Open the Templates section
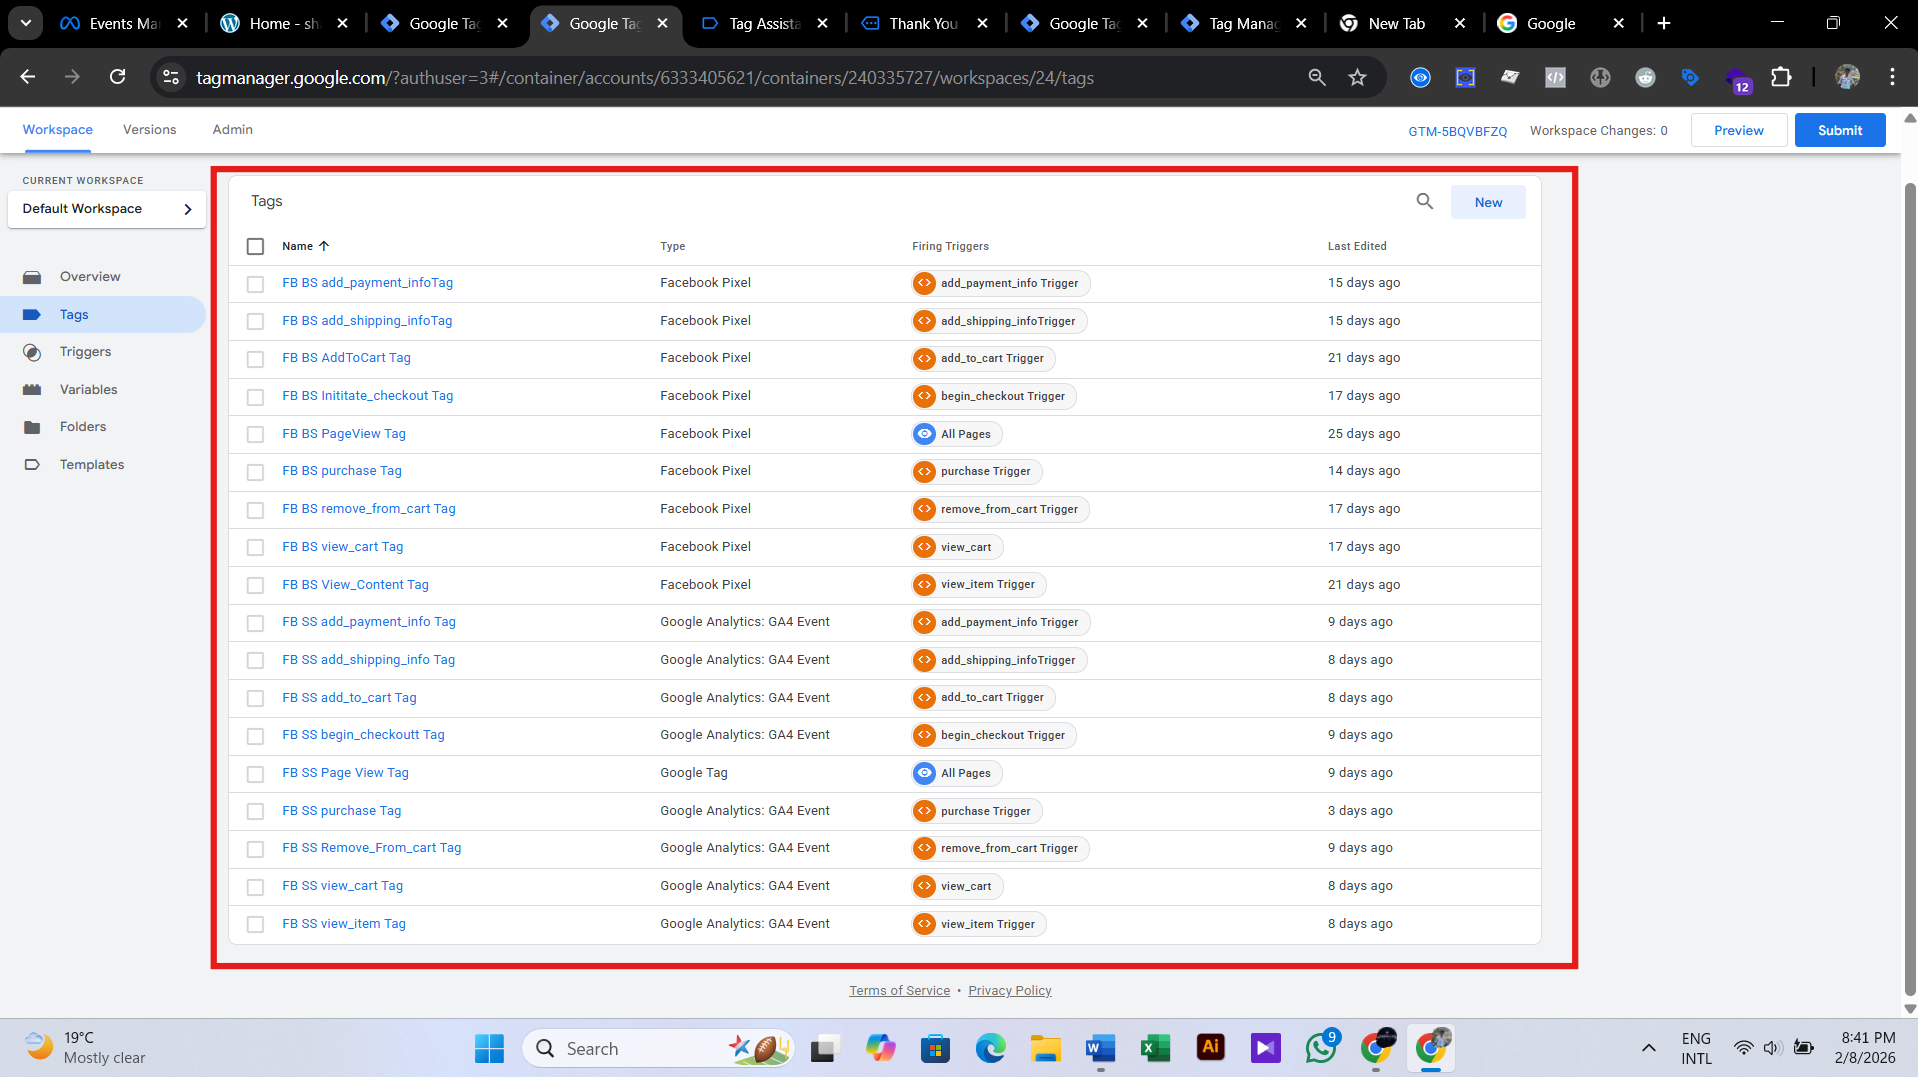The width and height of the screenshot is (1918, 1077). [x=91, y=464]
